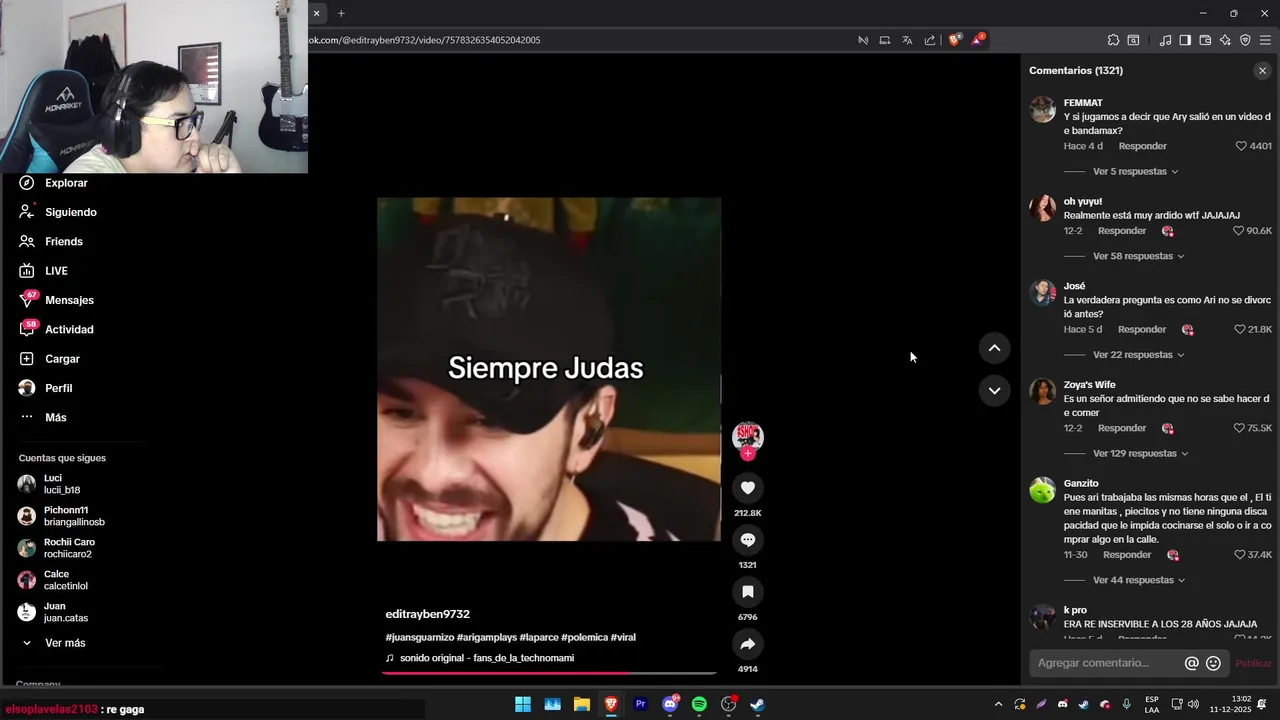Open Mensajes inbox

[56, 300]
